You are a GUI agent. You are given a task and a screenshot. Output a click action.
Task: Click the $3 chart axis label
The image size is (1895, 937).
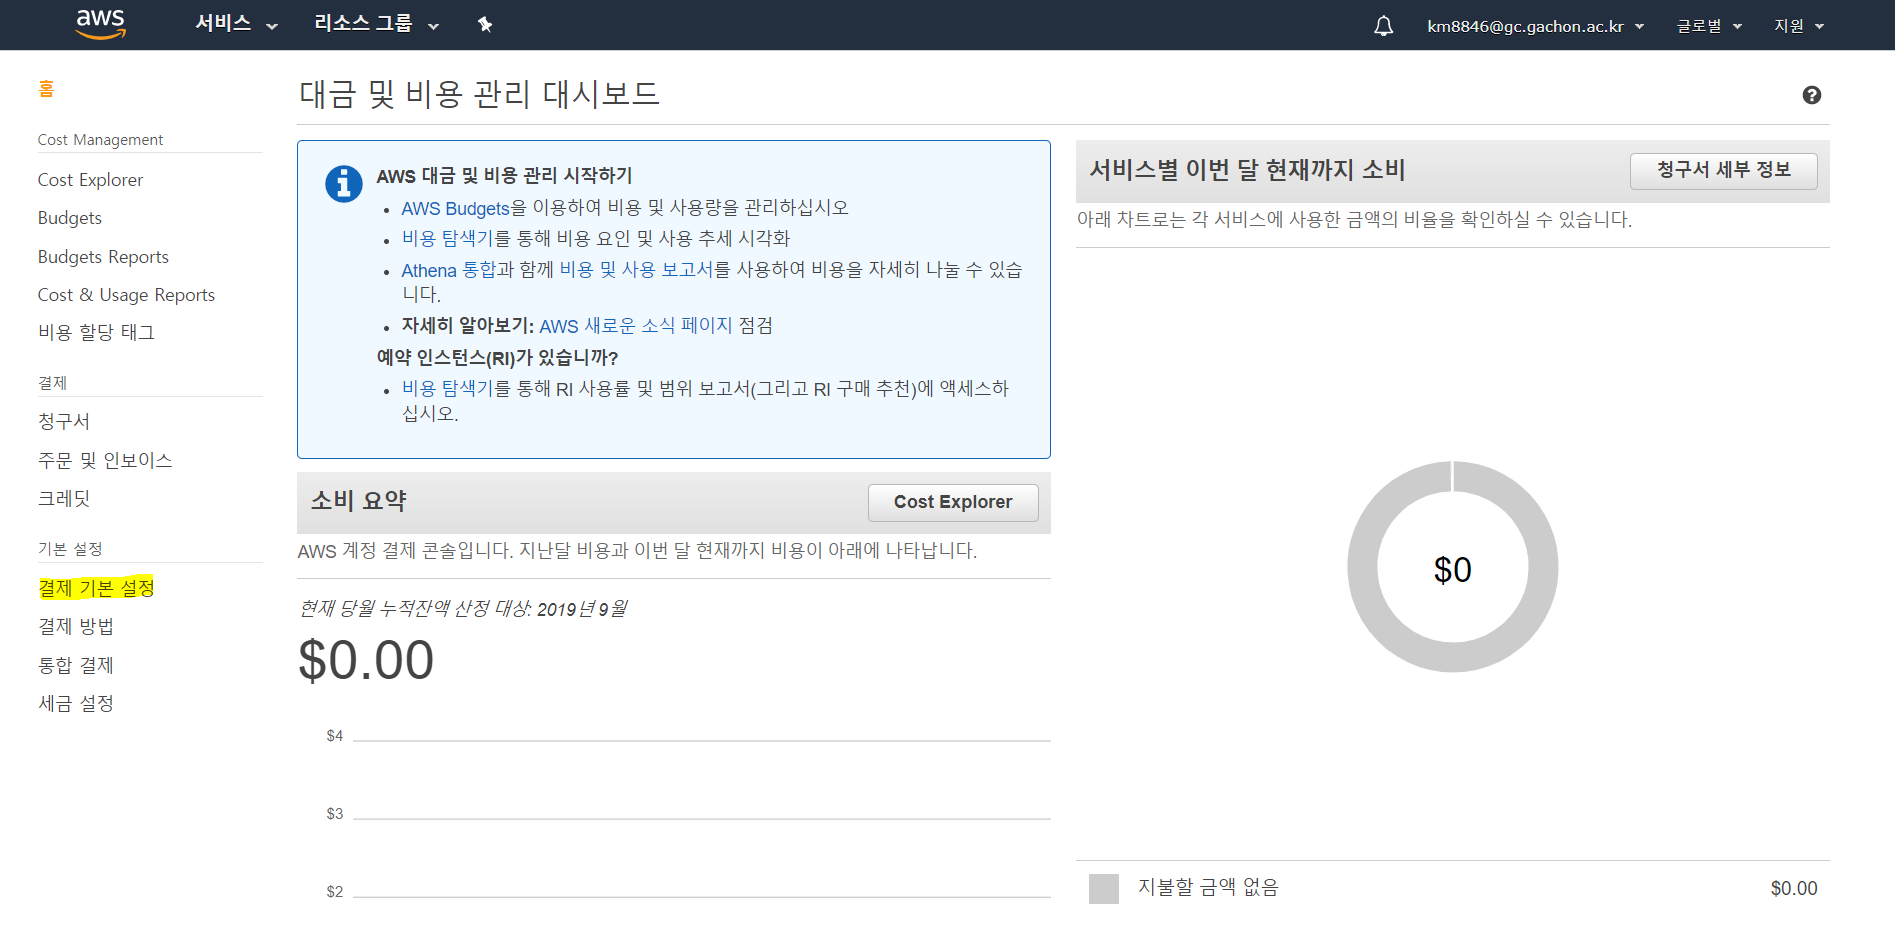(335, 814)
